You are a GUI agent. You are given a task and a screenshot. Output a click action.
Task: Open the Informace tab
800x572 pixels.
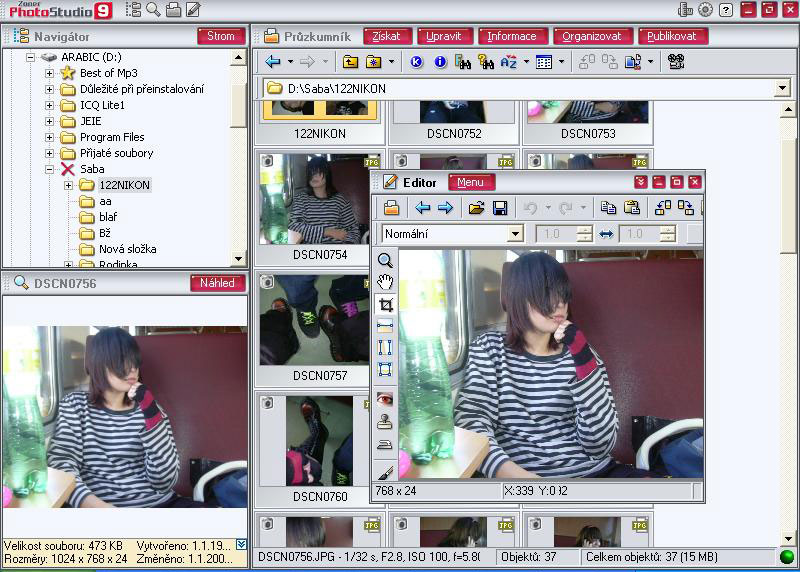512,36
